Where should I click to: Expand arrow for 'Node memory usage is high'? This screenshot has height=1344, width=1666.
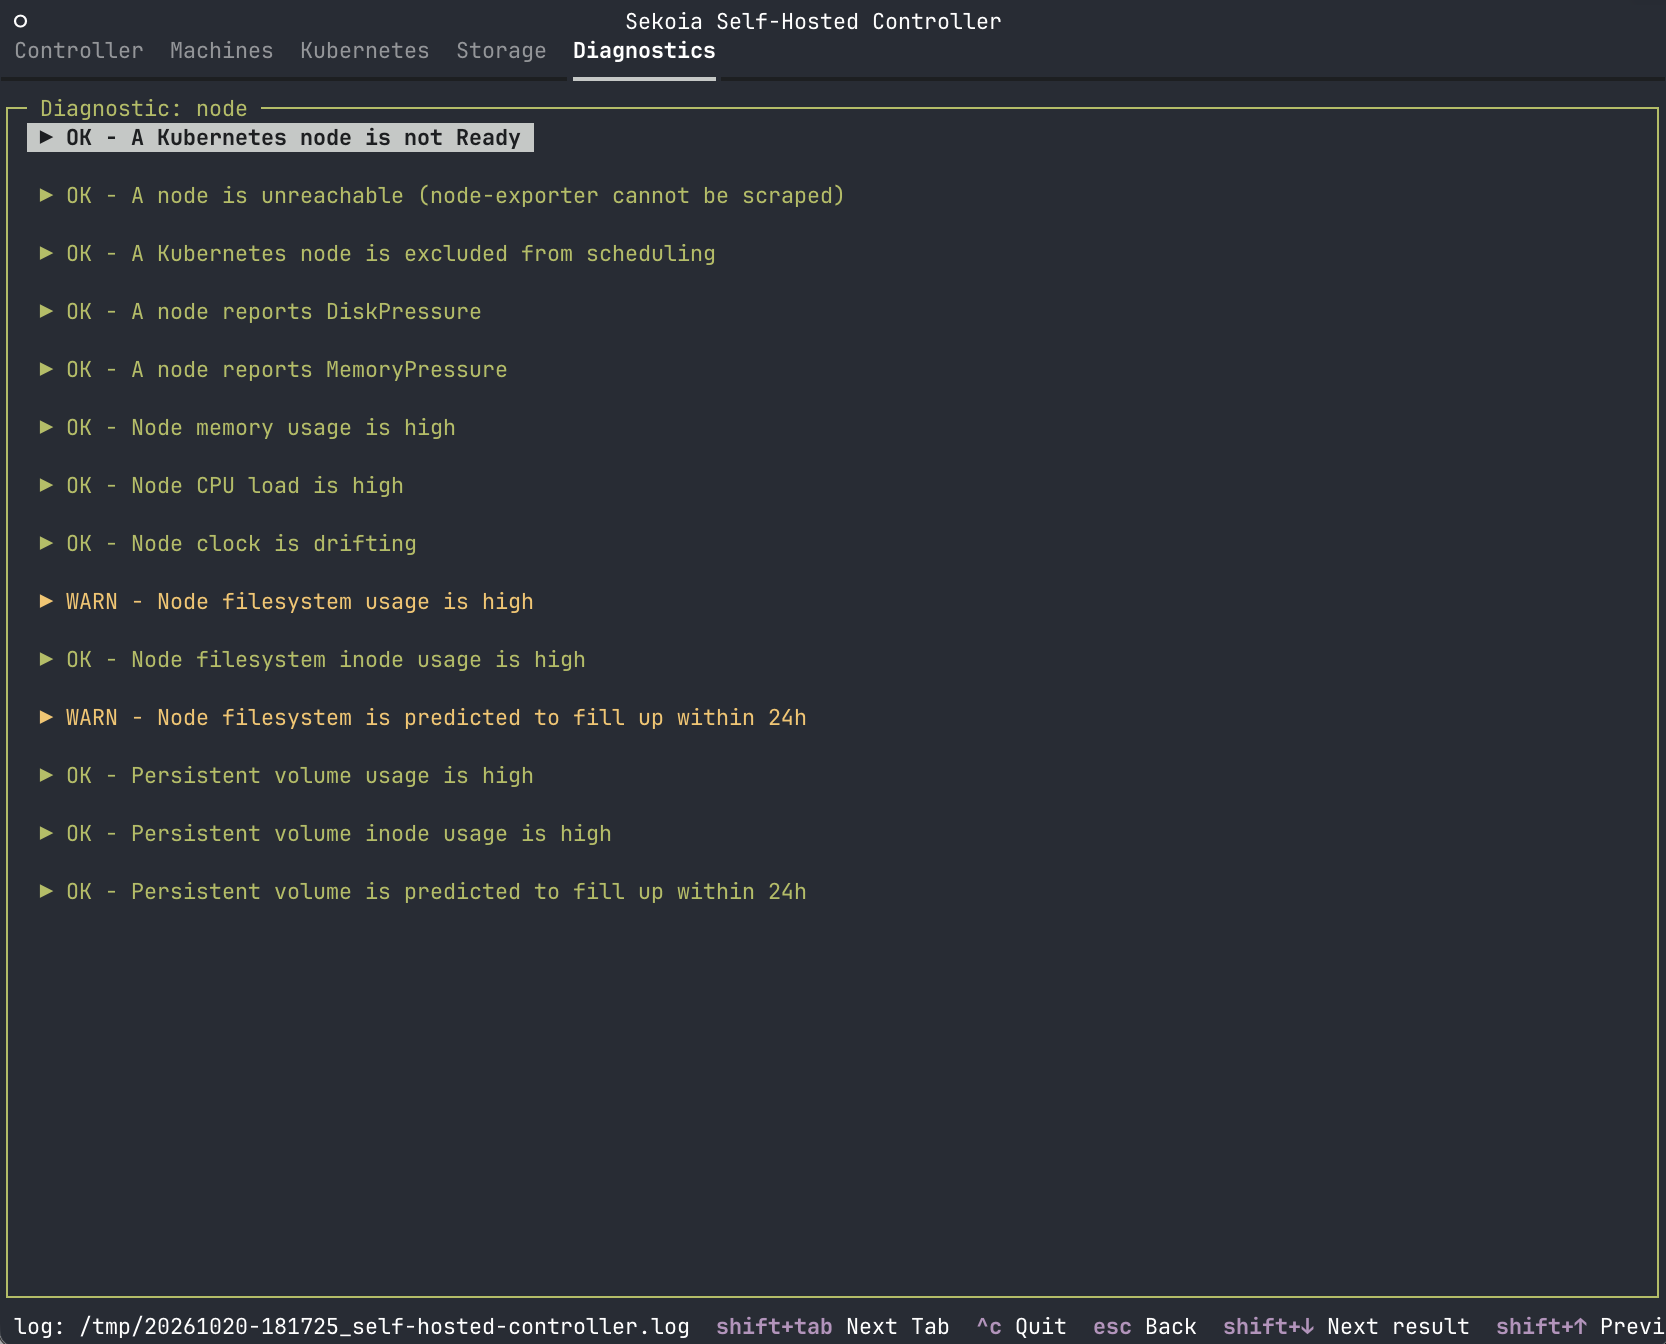pos(46,427)
